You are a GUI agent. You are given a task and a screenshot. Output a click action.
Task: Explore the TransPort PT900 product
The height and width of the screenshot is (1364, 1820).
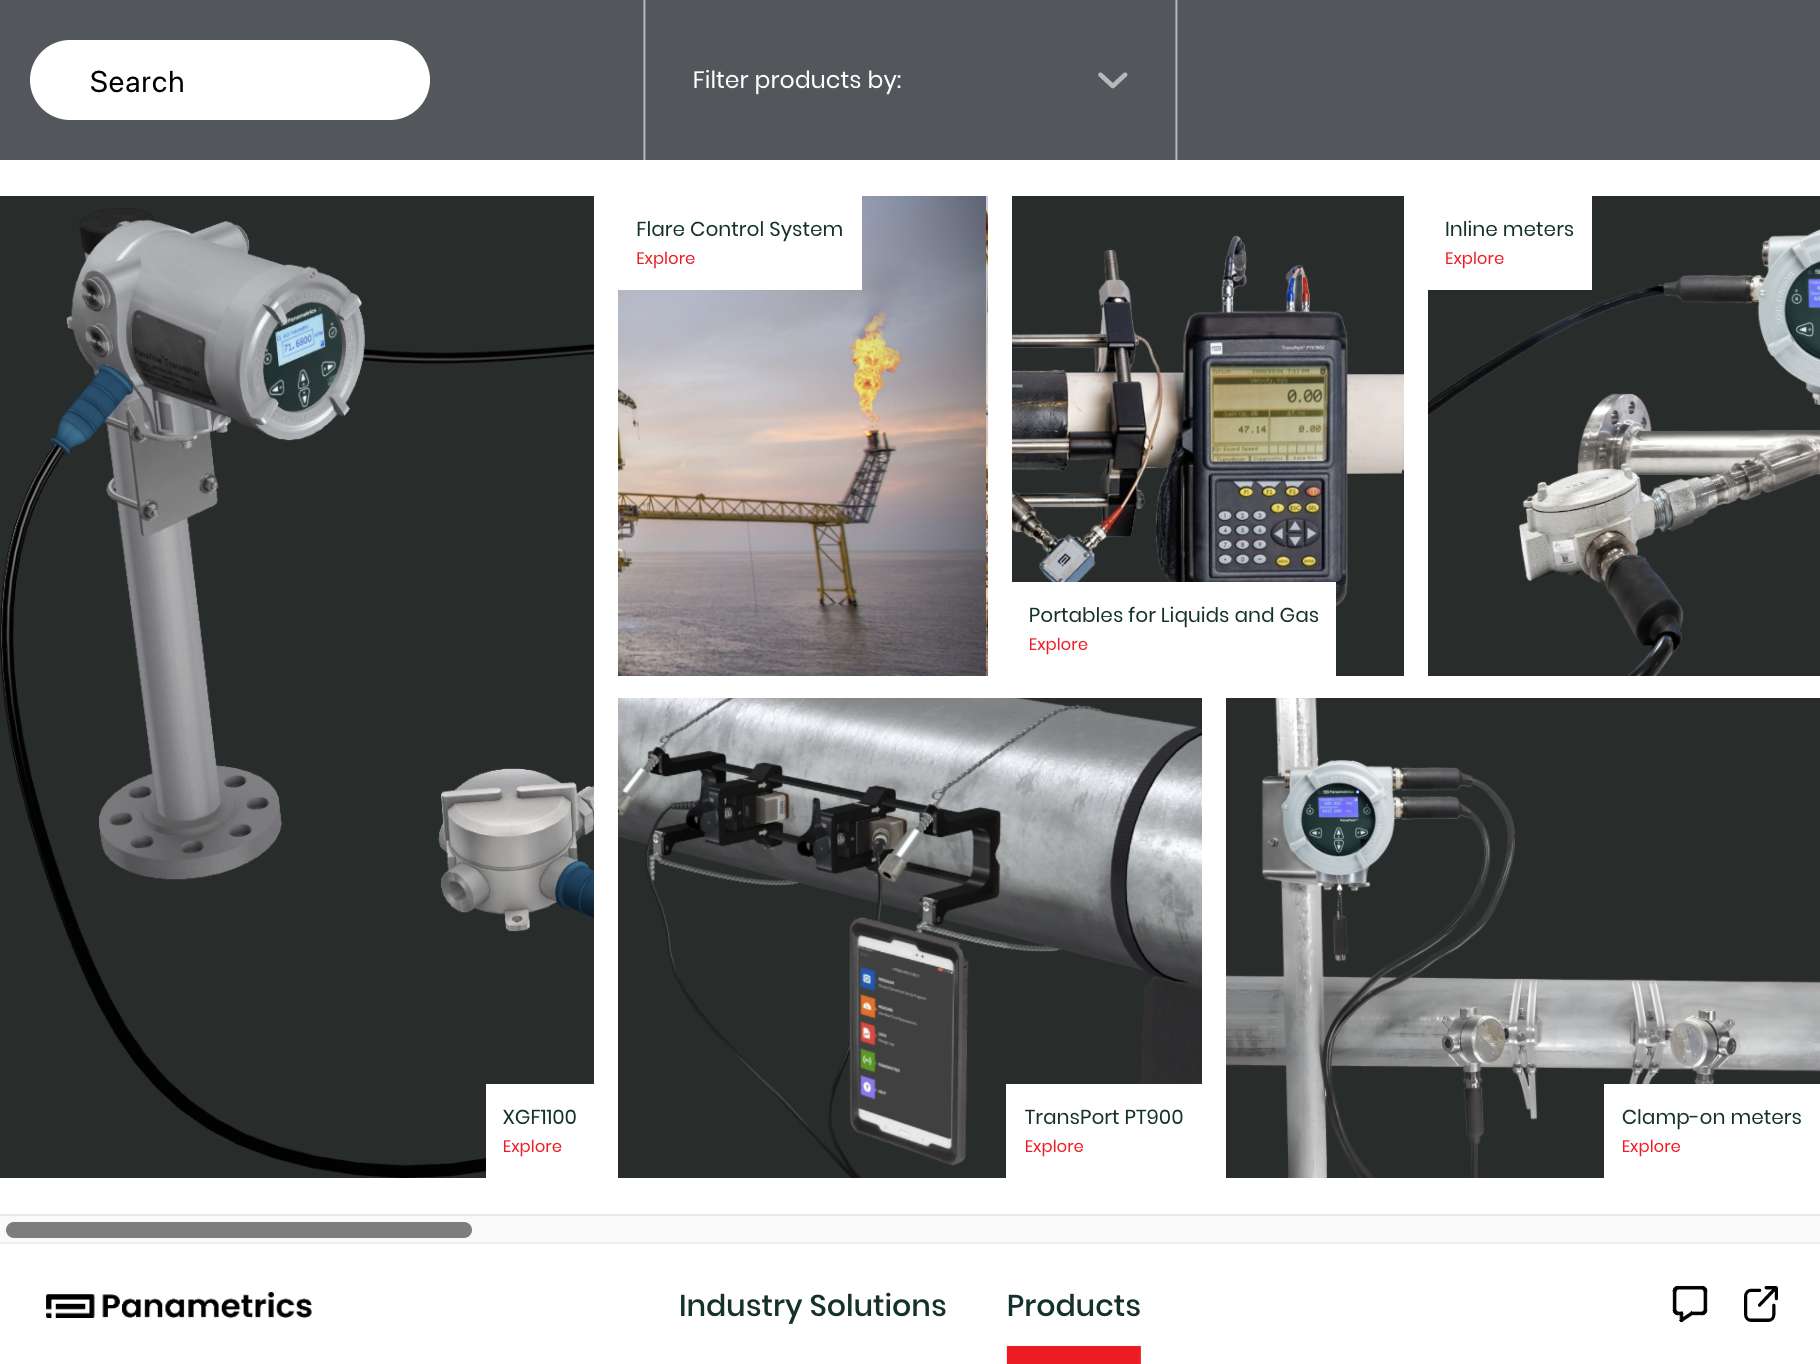coord(1053,1147)
